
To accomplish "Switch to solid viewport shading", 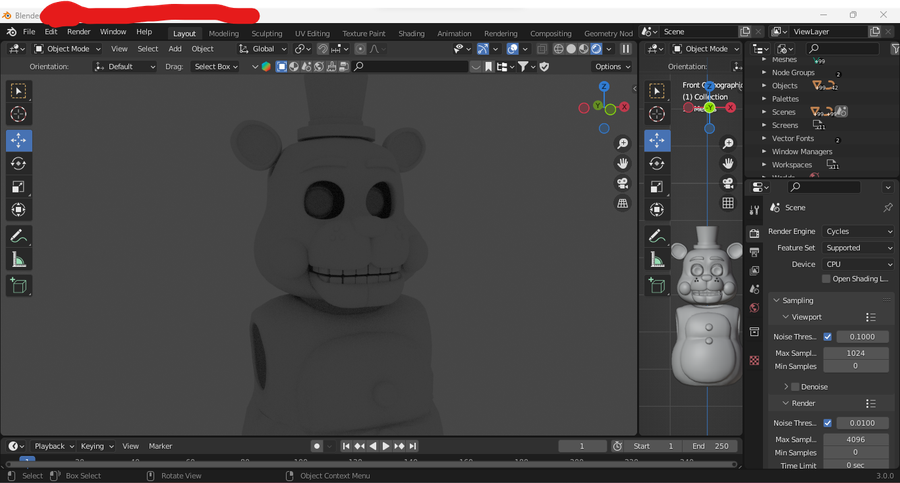I will pyautogui.click(x=571, y=49).
